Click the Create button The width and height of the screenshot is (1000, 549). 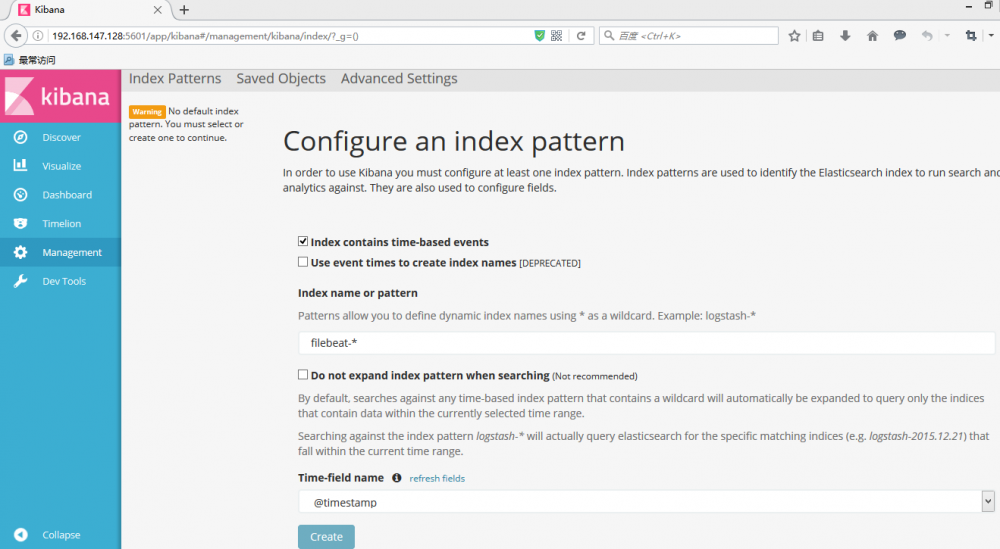326,537
